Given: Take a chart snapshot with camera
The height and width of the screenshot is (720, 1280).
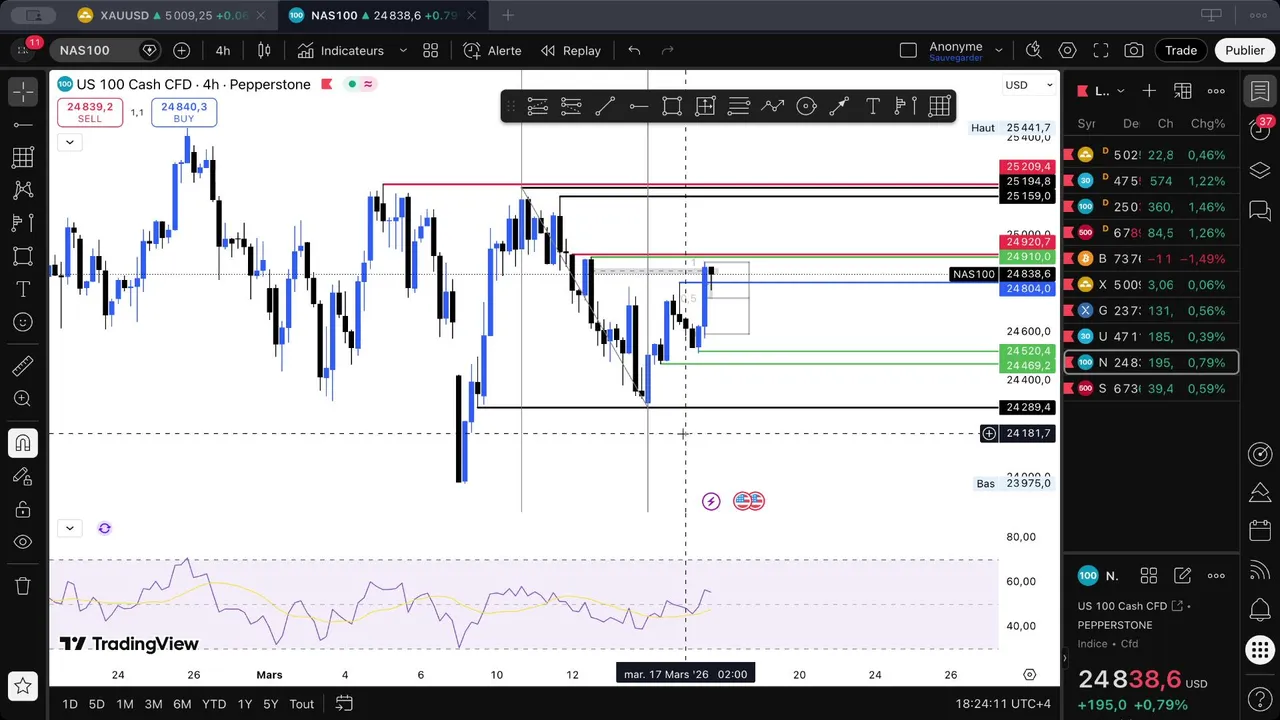Looking at the screenshot, I should coord(1134,50).
